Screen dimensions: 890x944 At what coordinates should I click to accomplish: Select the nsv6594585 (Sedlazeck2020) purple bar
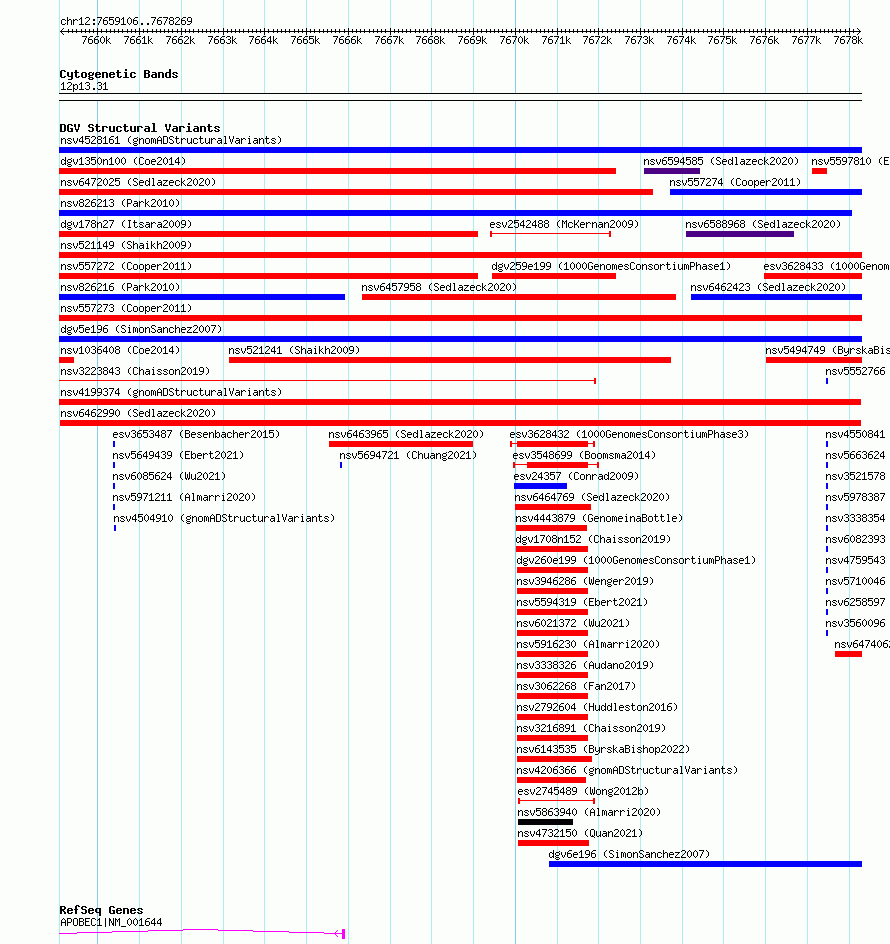pos(671,172)
